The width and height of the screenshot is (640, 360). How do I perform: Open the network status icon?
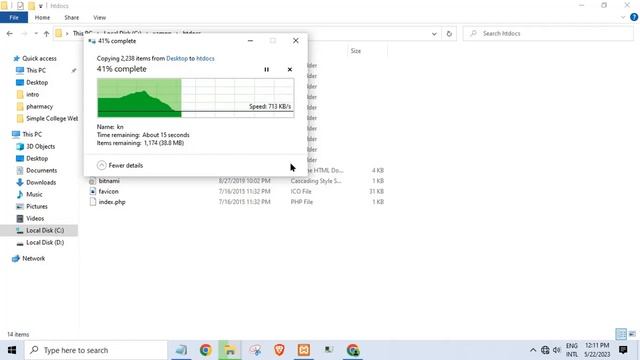(545, 350)
